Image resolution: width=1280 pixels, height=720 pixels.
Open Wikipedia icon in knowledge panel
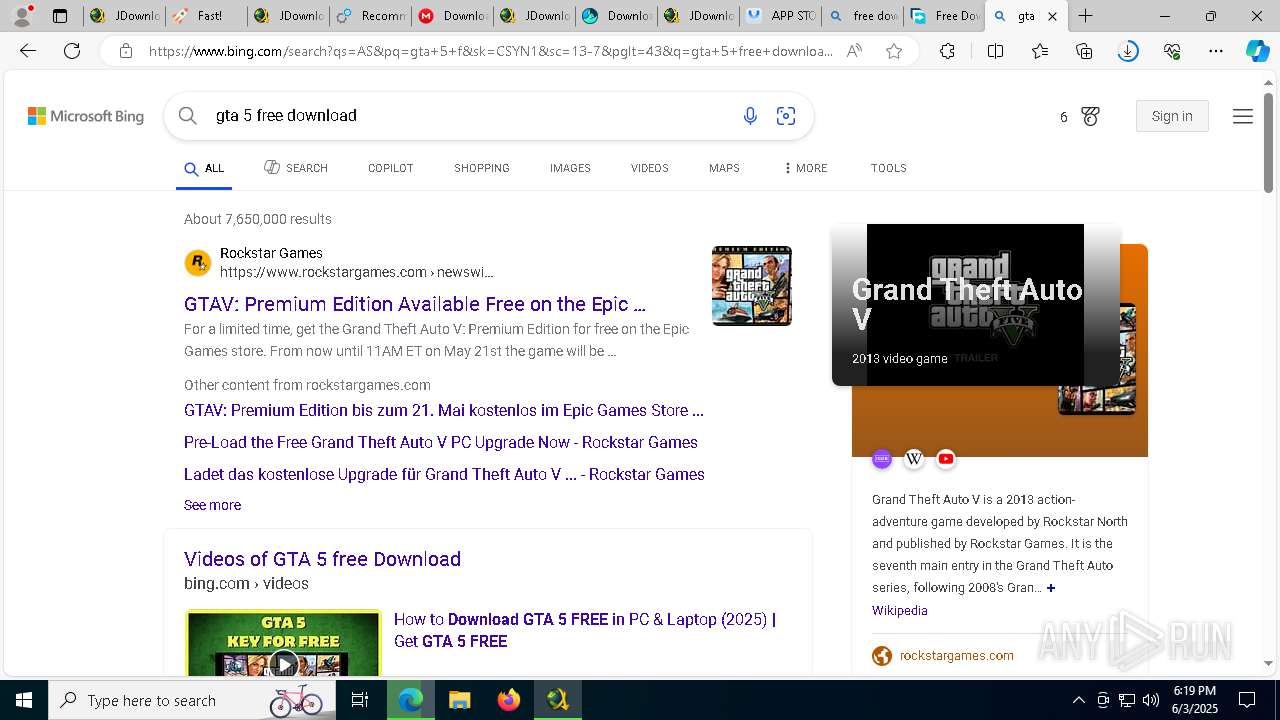pyautogui.click(x=914, y=459)
